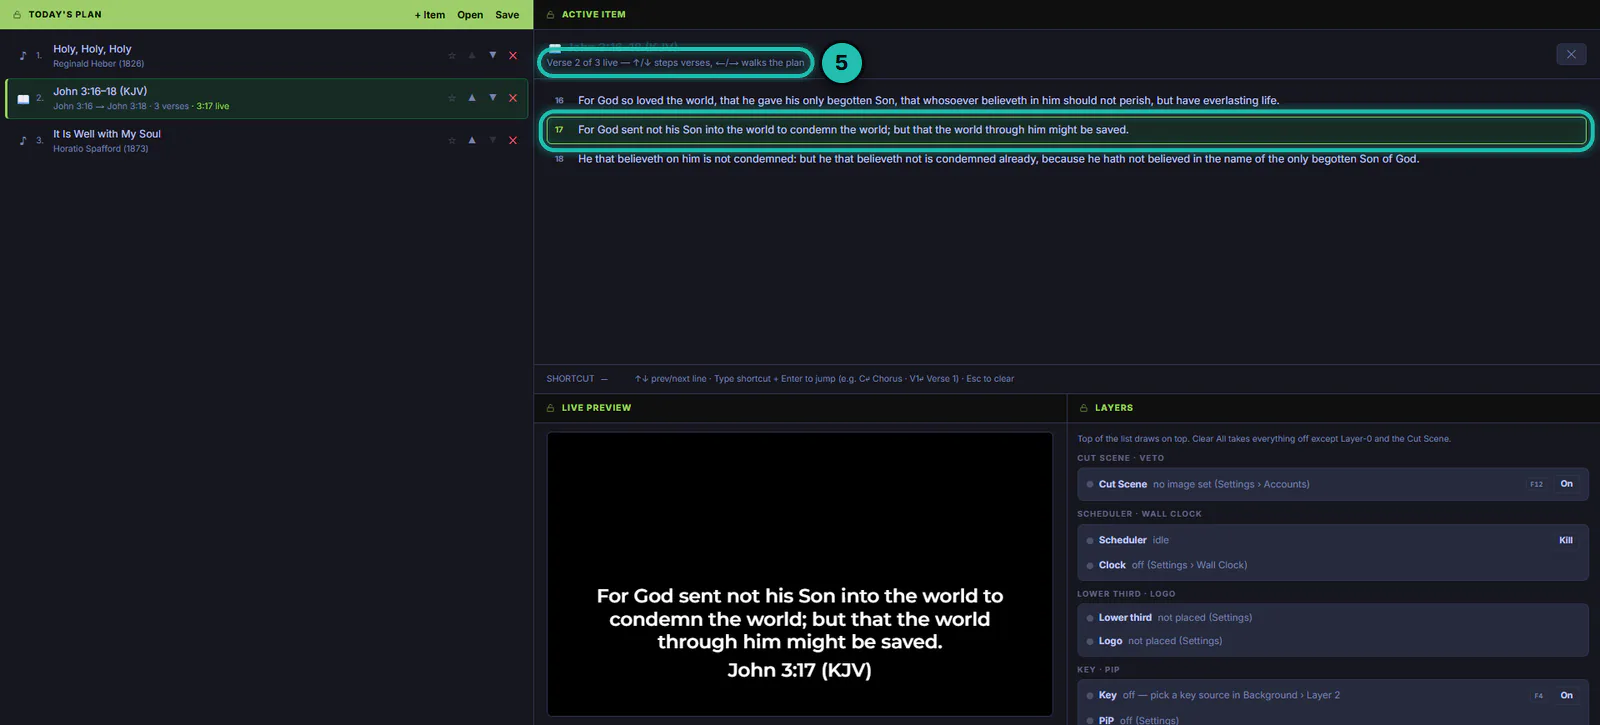The width and height of the screenshot is (1600, 725).
Task: Save today's plan
Action: coord(507,15)
